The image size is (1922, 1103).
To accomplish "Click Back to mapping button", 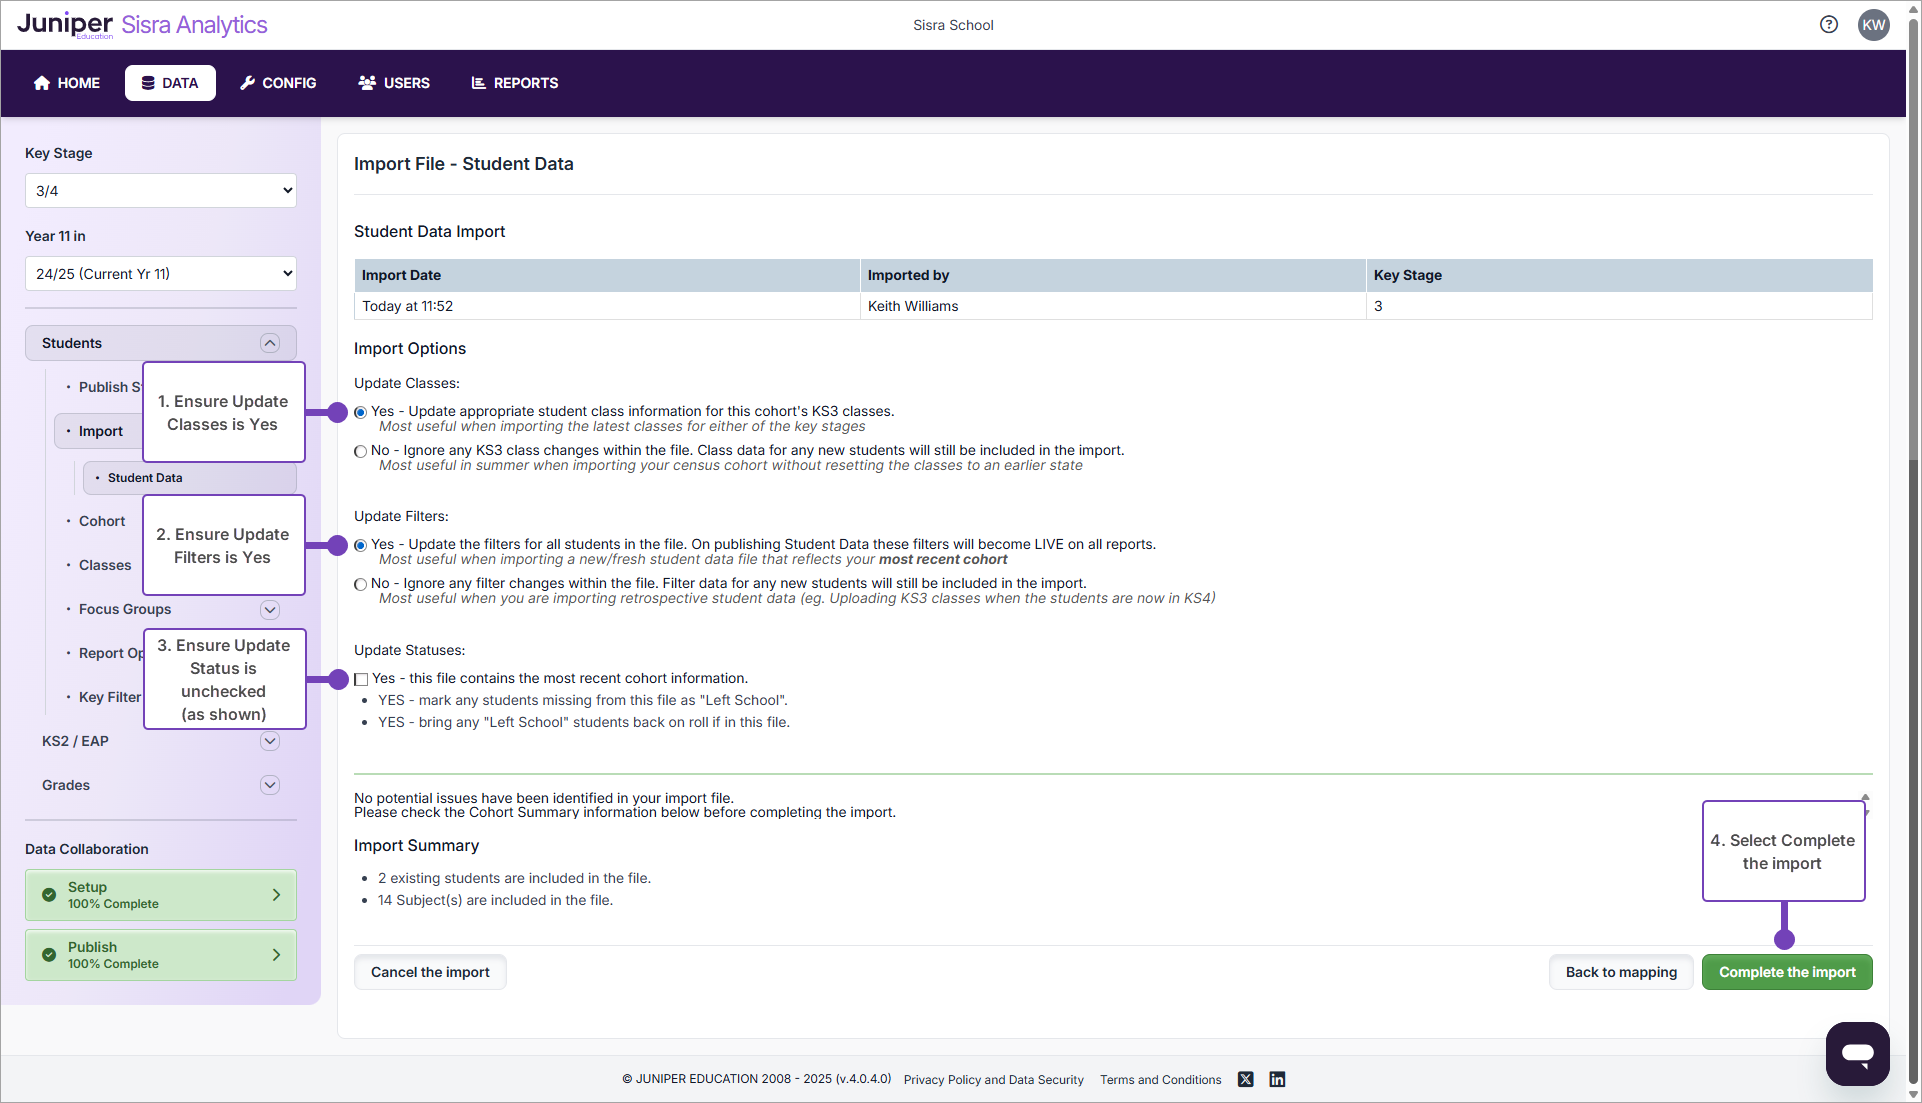I will (1620, 972).
